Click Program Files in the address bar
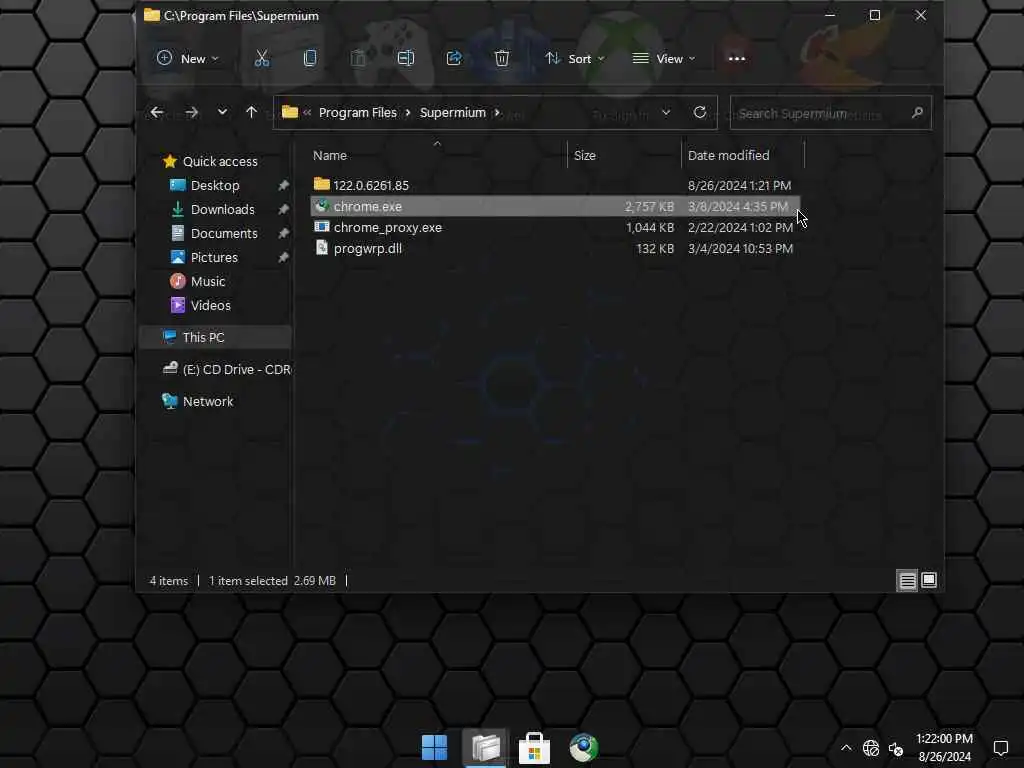Image resolution: width=1024 pixels, height=768 pixels. [357, 112]
